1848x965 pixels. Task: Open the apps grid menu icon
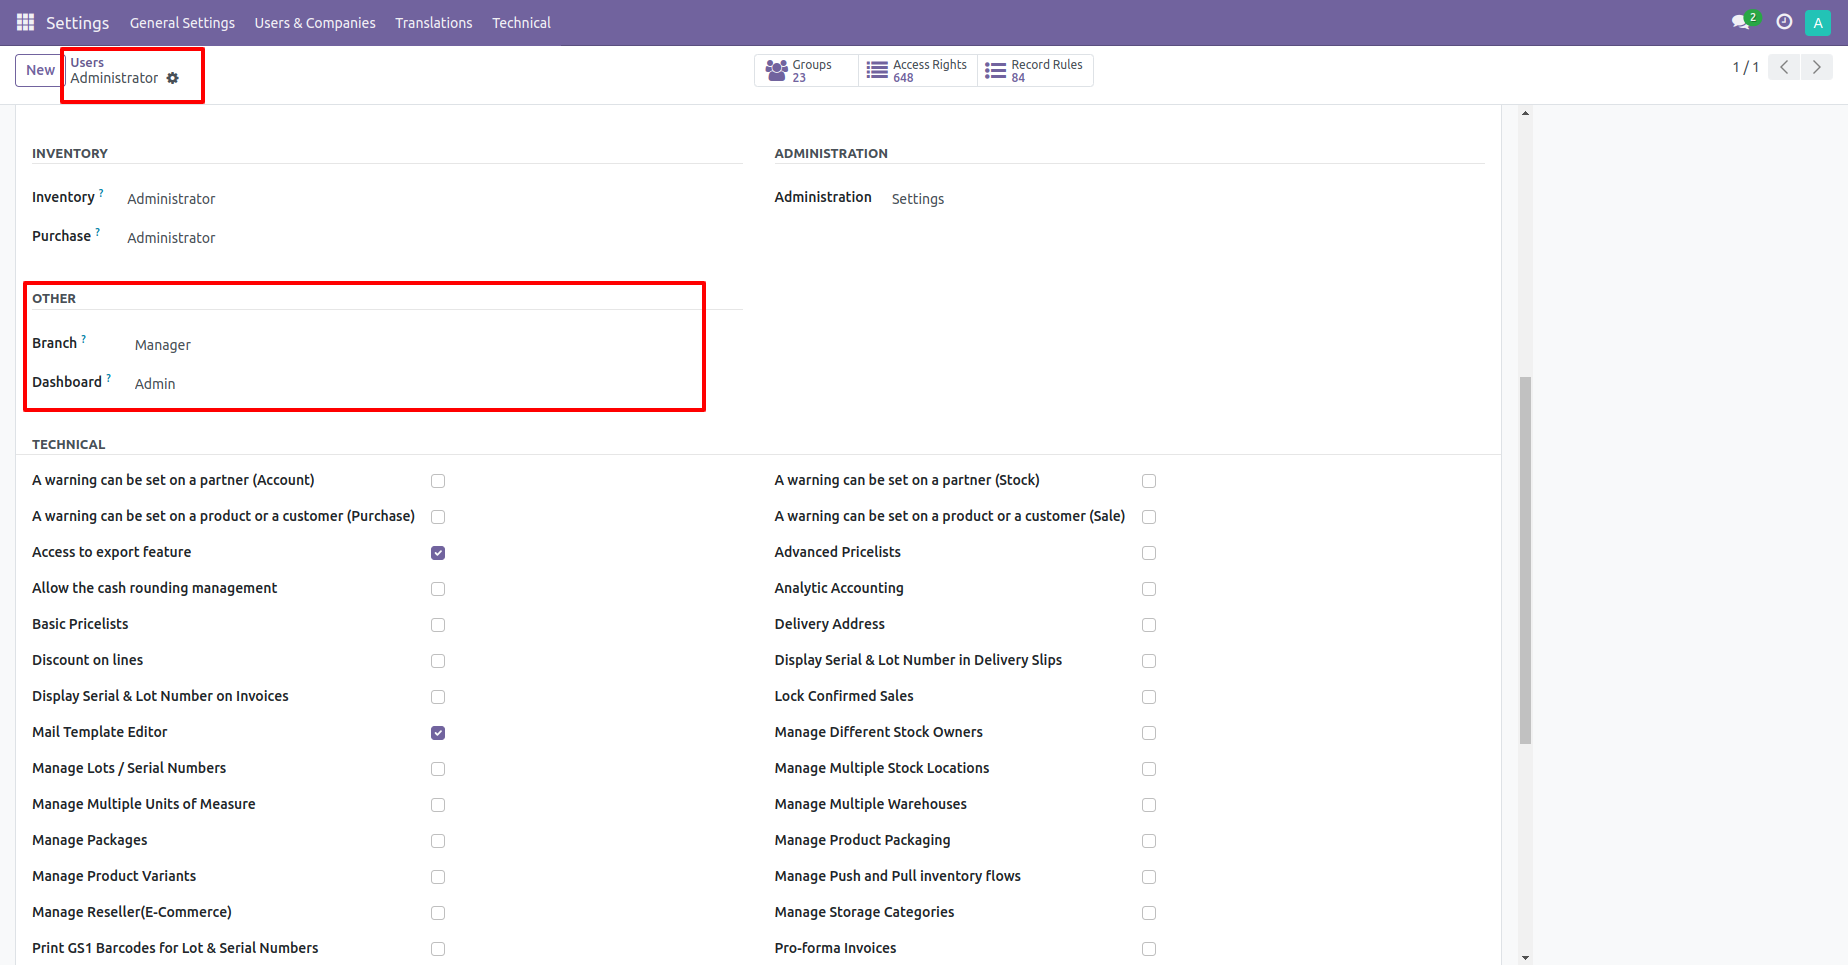(x=25, y=22)
